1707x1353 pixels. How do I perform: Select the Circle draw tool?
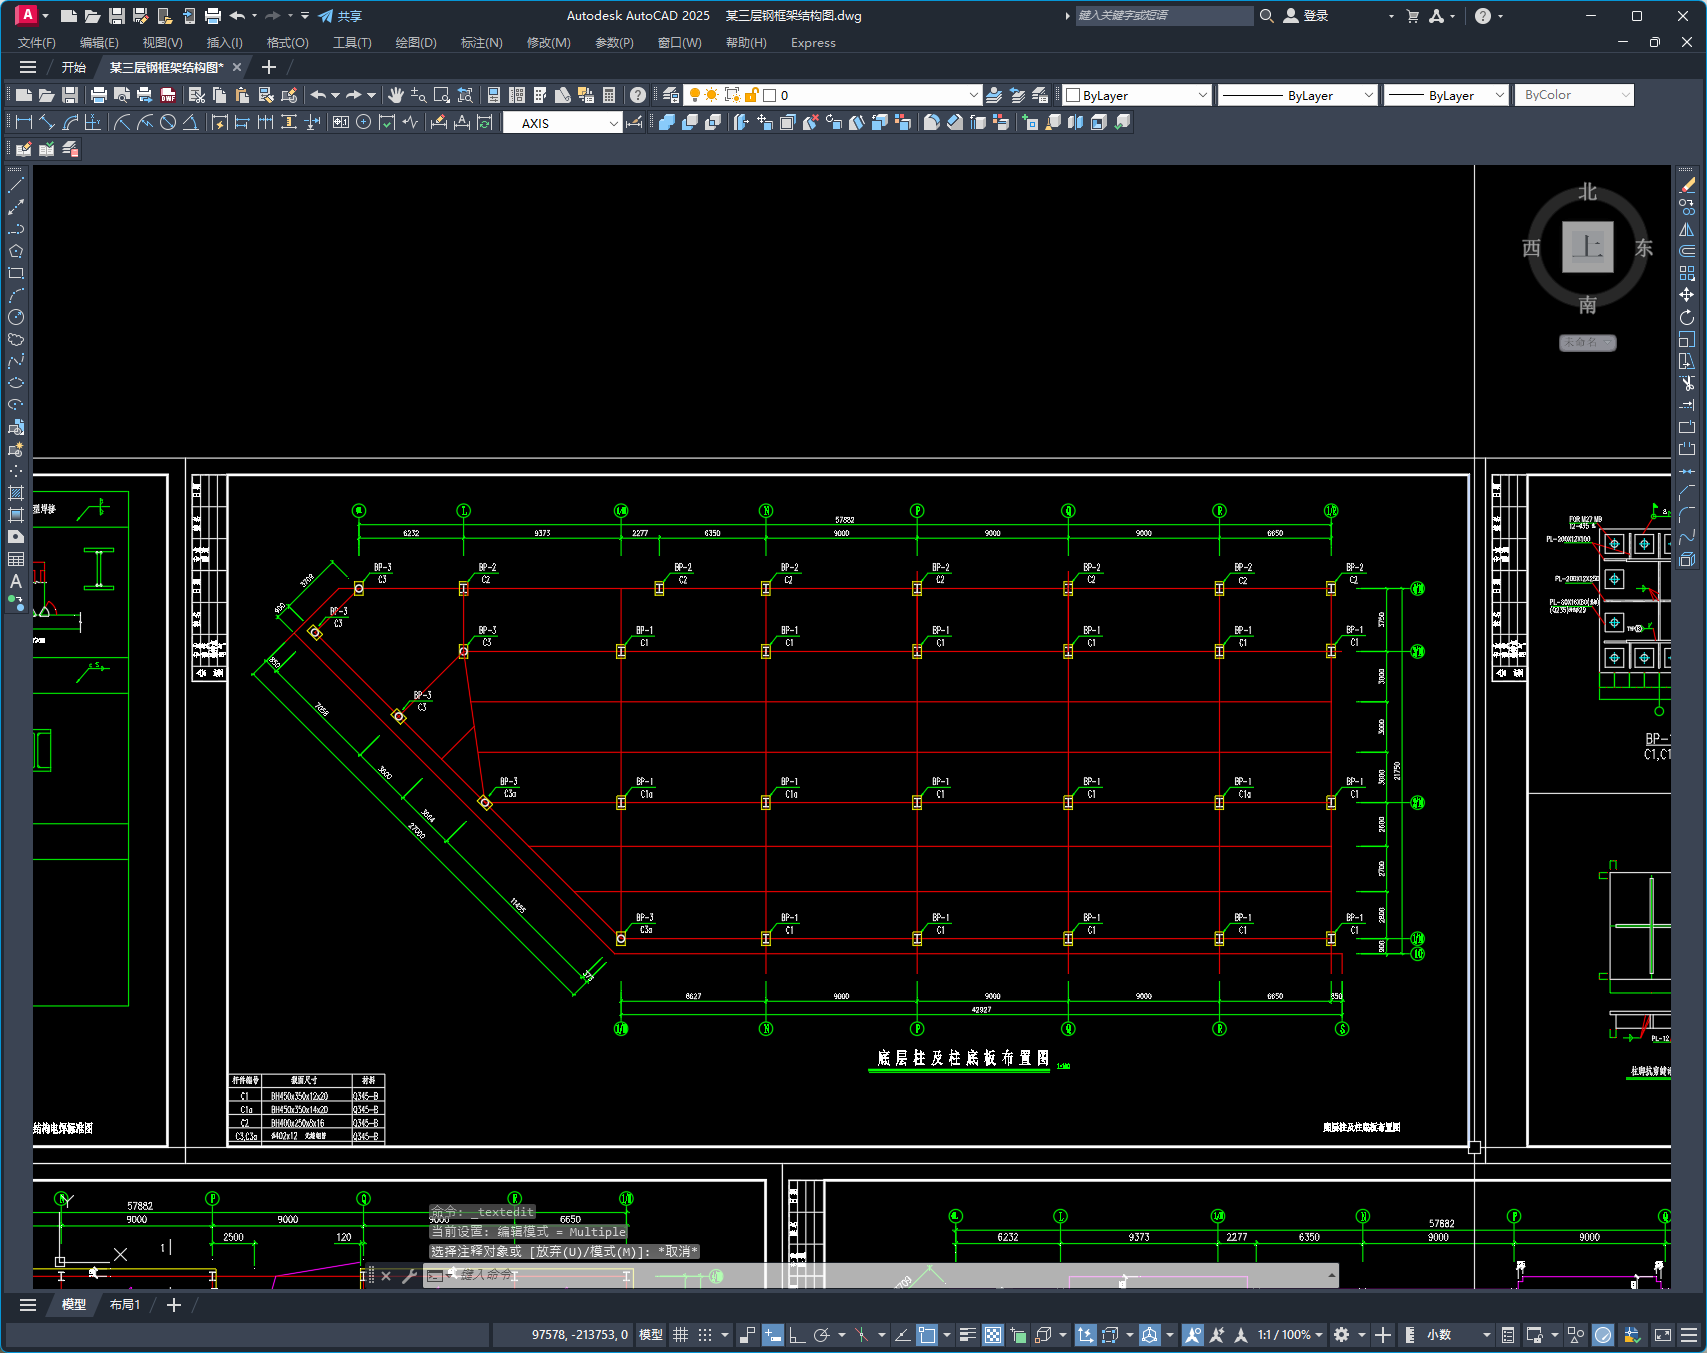point(16,317)
